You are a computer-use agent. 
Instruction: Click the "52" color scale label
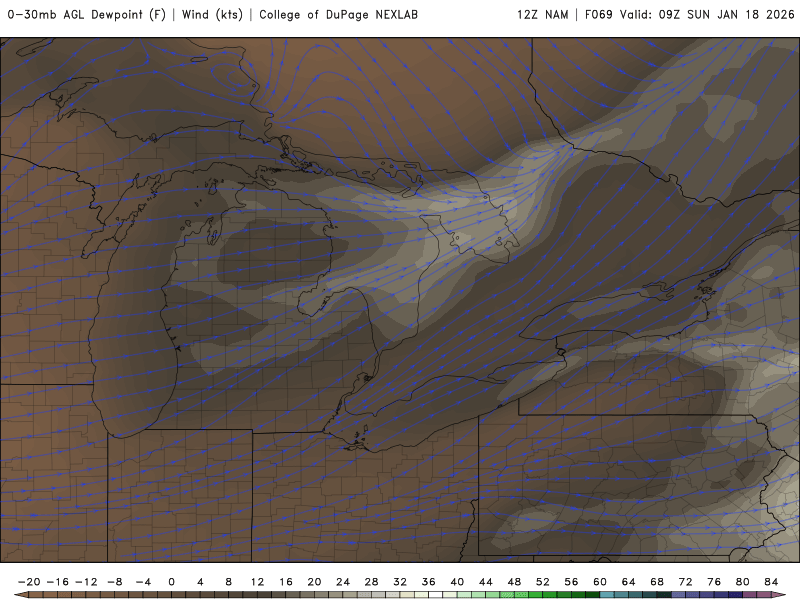543,582
